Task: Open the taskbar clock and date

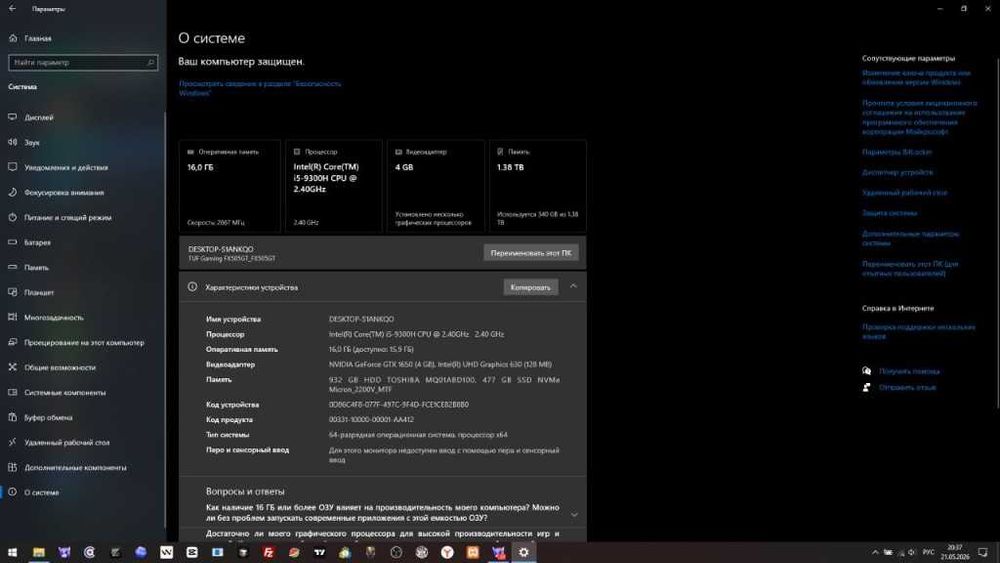Action: click(955, 552)
